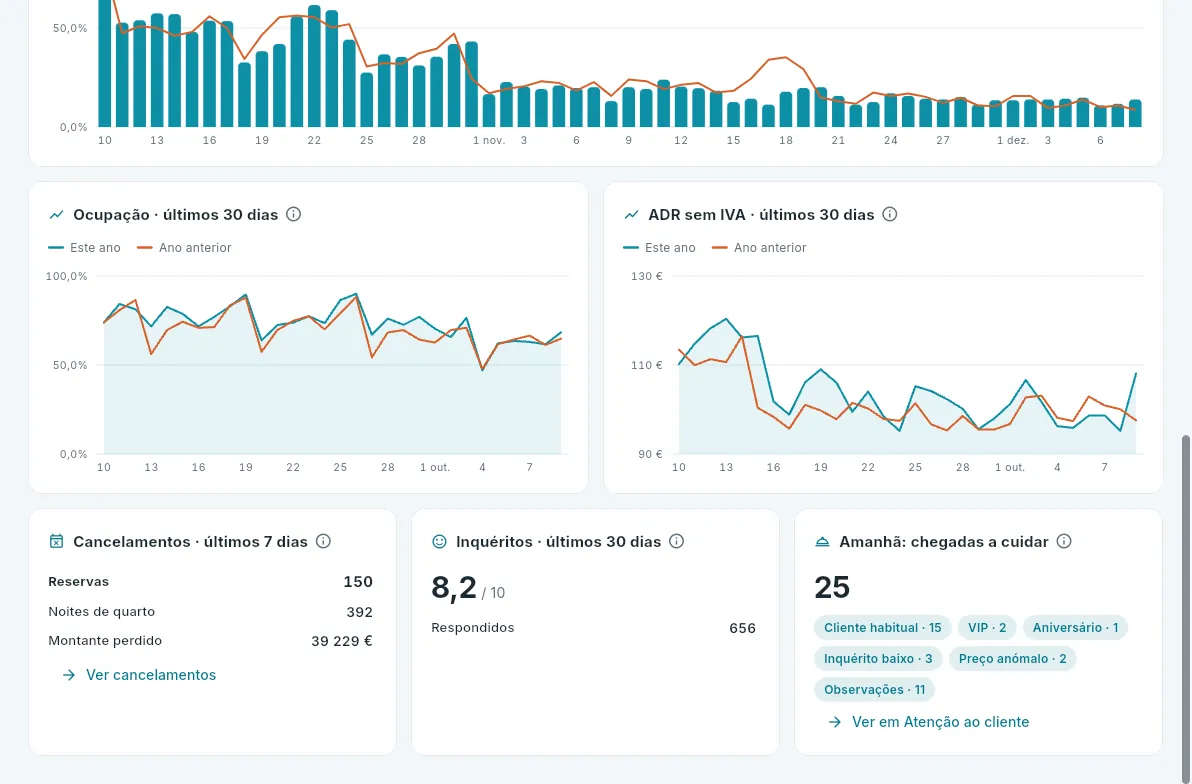
Task: Open info icon next to Ocupação title
Action: (293, 214)
